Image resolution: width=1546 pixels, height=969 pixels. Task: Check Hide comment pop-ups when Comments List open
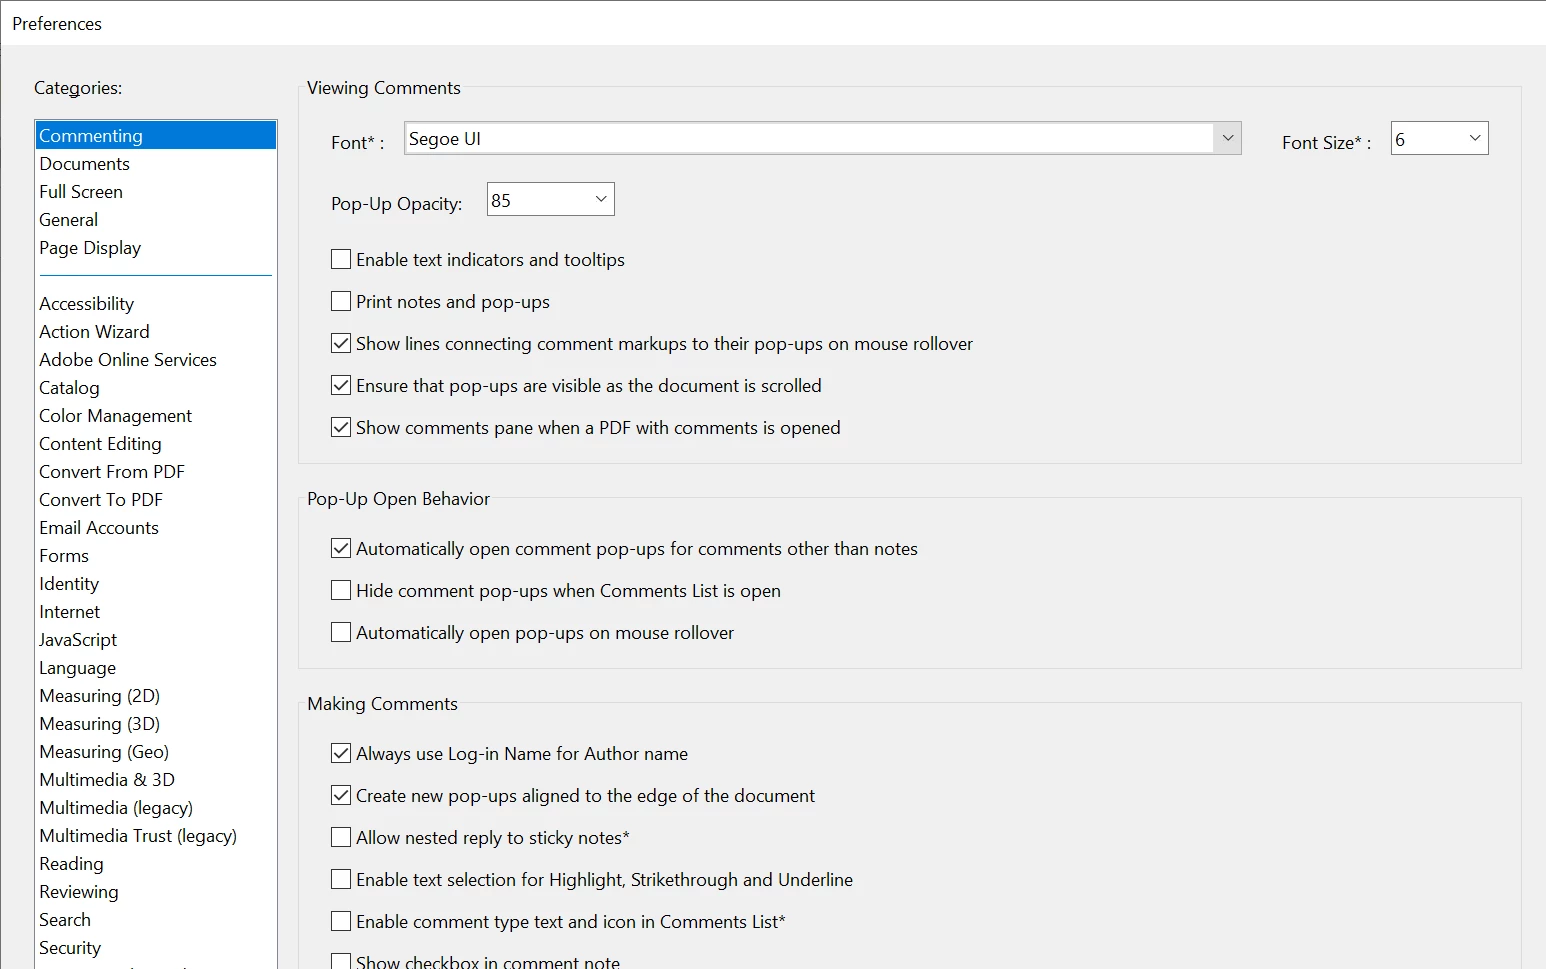coord(341,591)
